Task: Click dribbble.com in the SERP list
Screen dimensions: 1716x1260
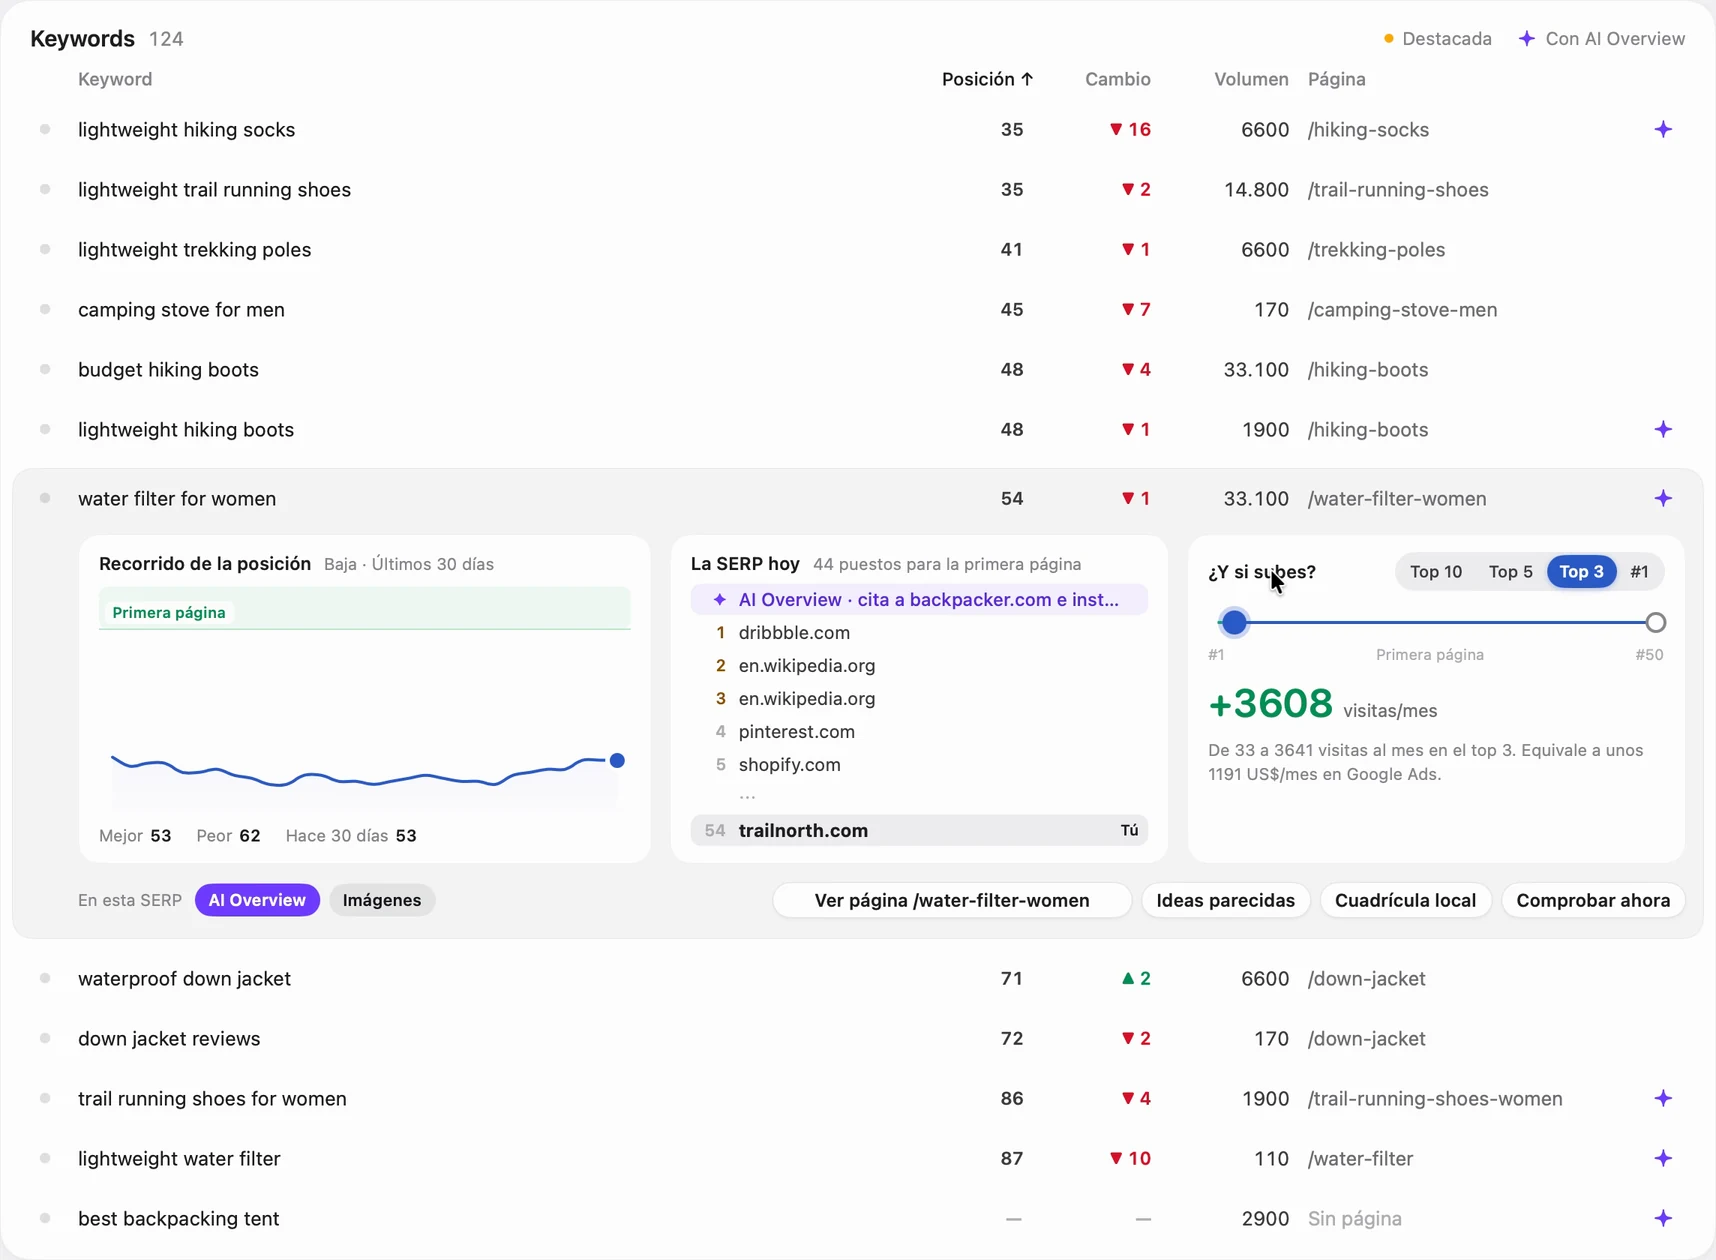Action: (x=794, y=632)
